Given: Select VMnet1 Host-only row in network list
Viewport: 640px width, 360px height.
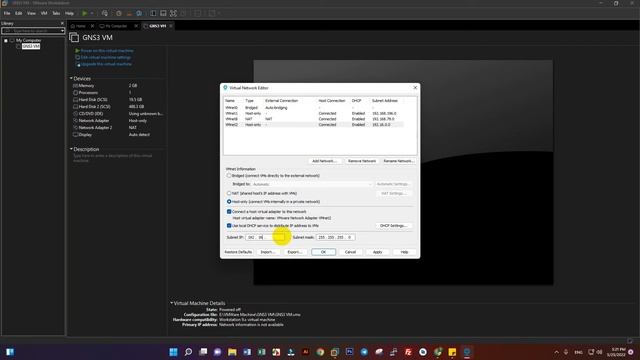Looking at the screenshot, I should (313, 113).
